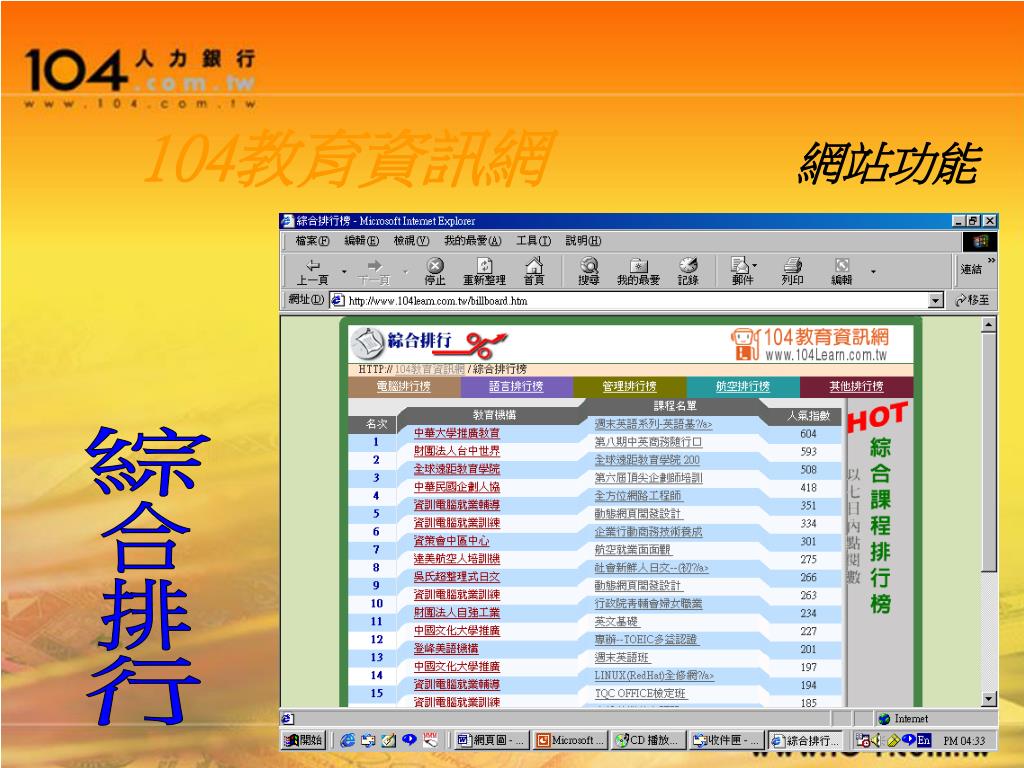Show the History (記錄) panel
This screenshot has width=1024, height=768.
pos(688,271)
